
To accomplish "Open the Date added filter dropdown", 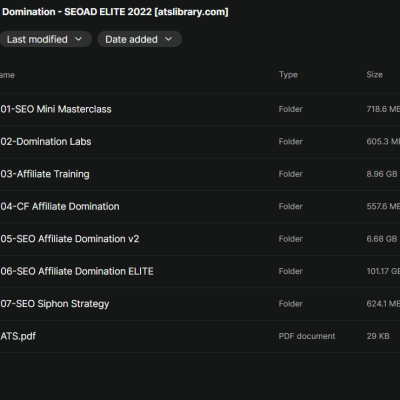I will pyautogui.click(x=139, y=39).
